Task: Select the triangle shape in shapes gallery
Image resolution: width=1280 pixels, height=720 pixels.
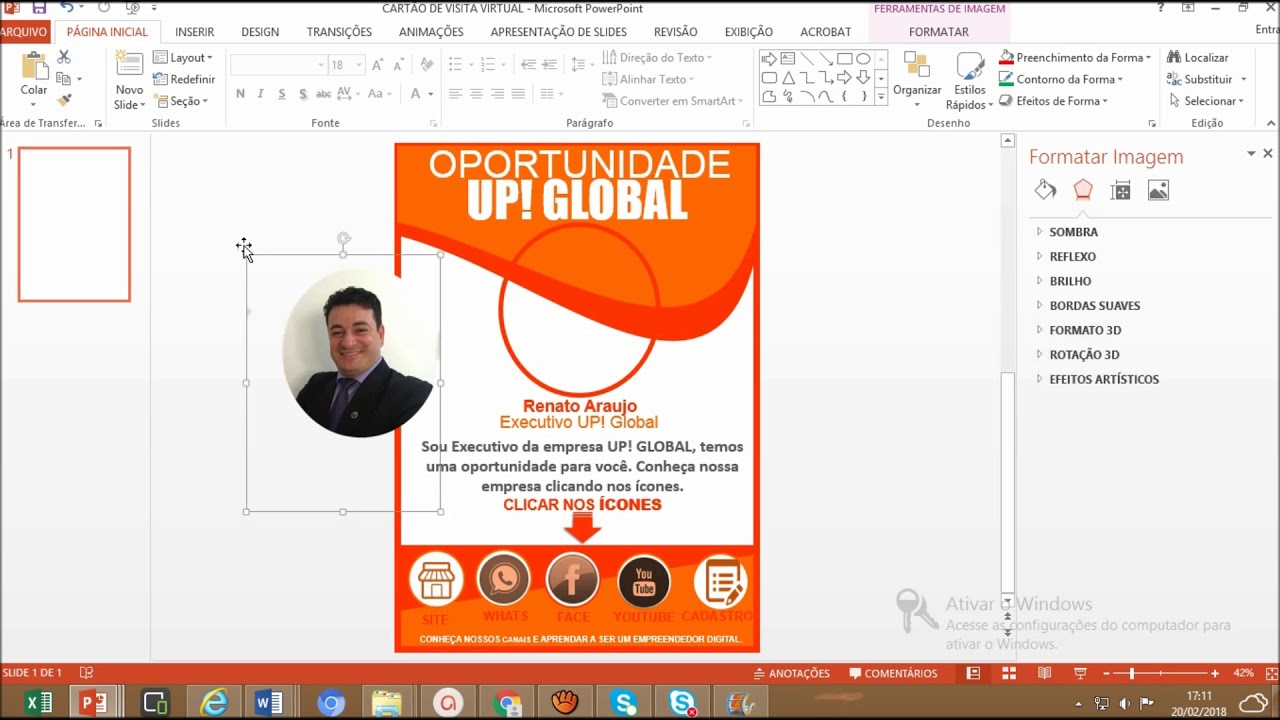Action: 788,78
